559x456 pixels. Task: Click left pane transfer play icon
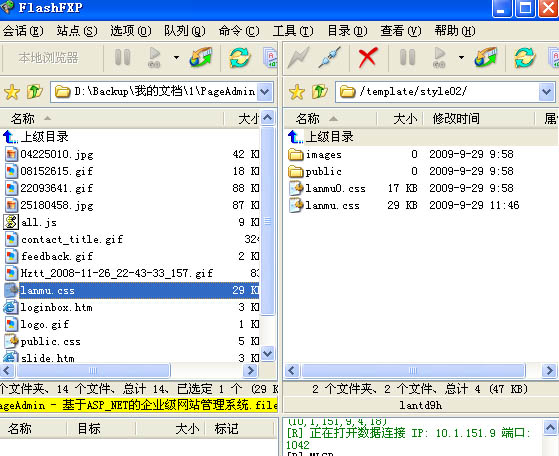click(x=154, y=57)
